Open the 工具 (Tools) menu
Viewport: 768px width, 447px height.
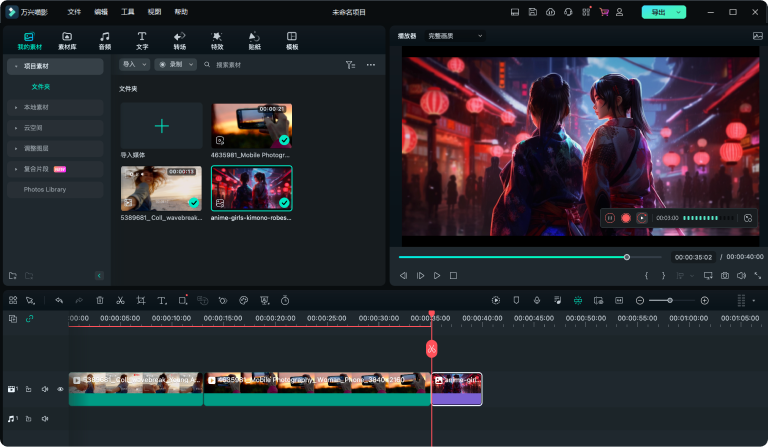[x=127, y=12]
